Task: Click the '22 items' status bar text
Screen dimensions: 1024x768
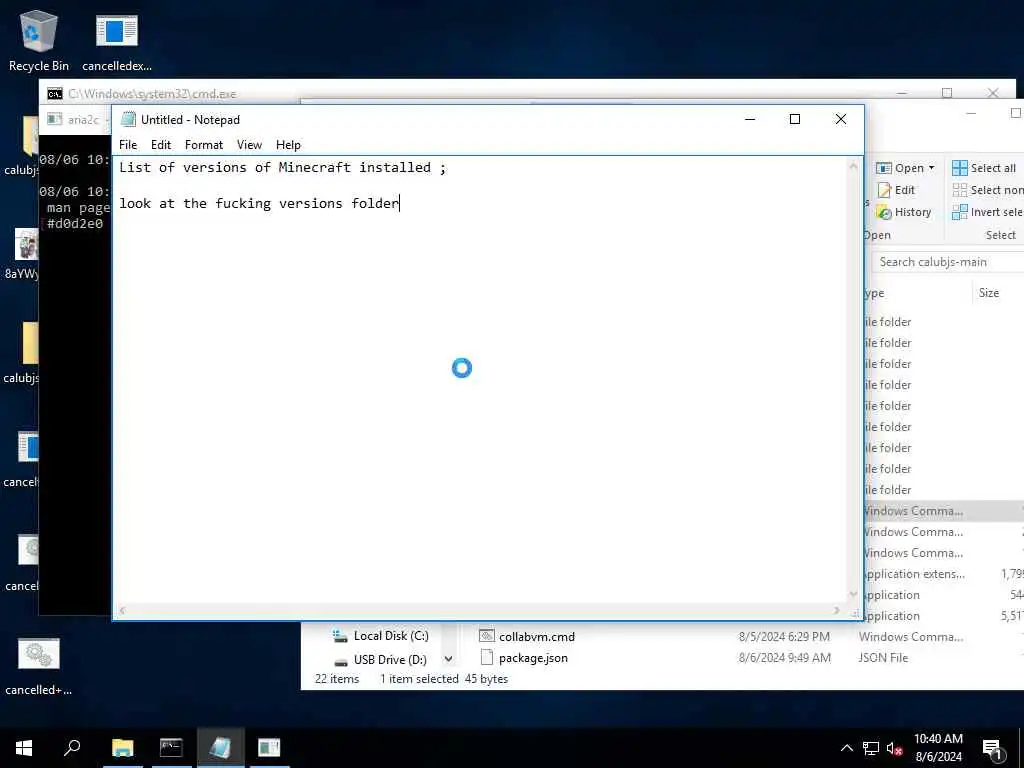Action: tap(337, 679)
